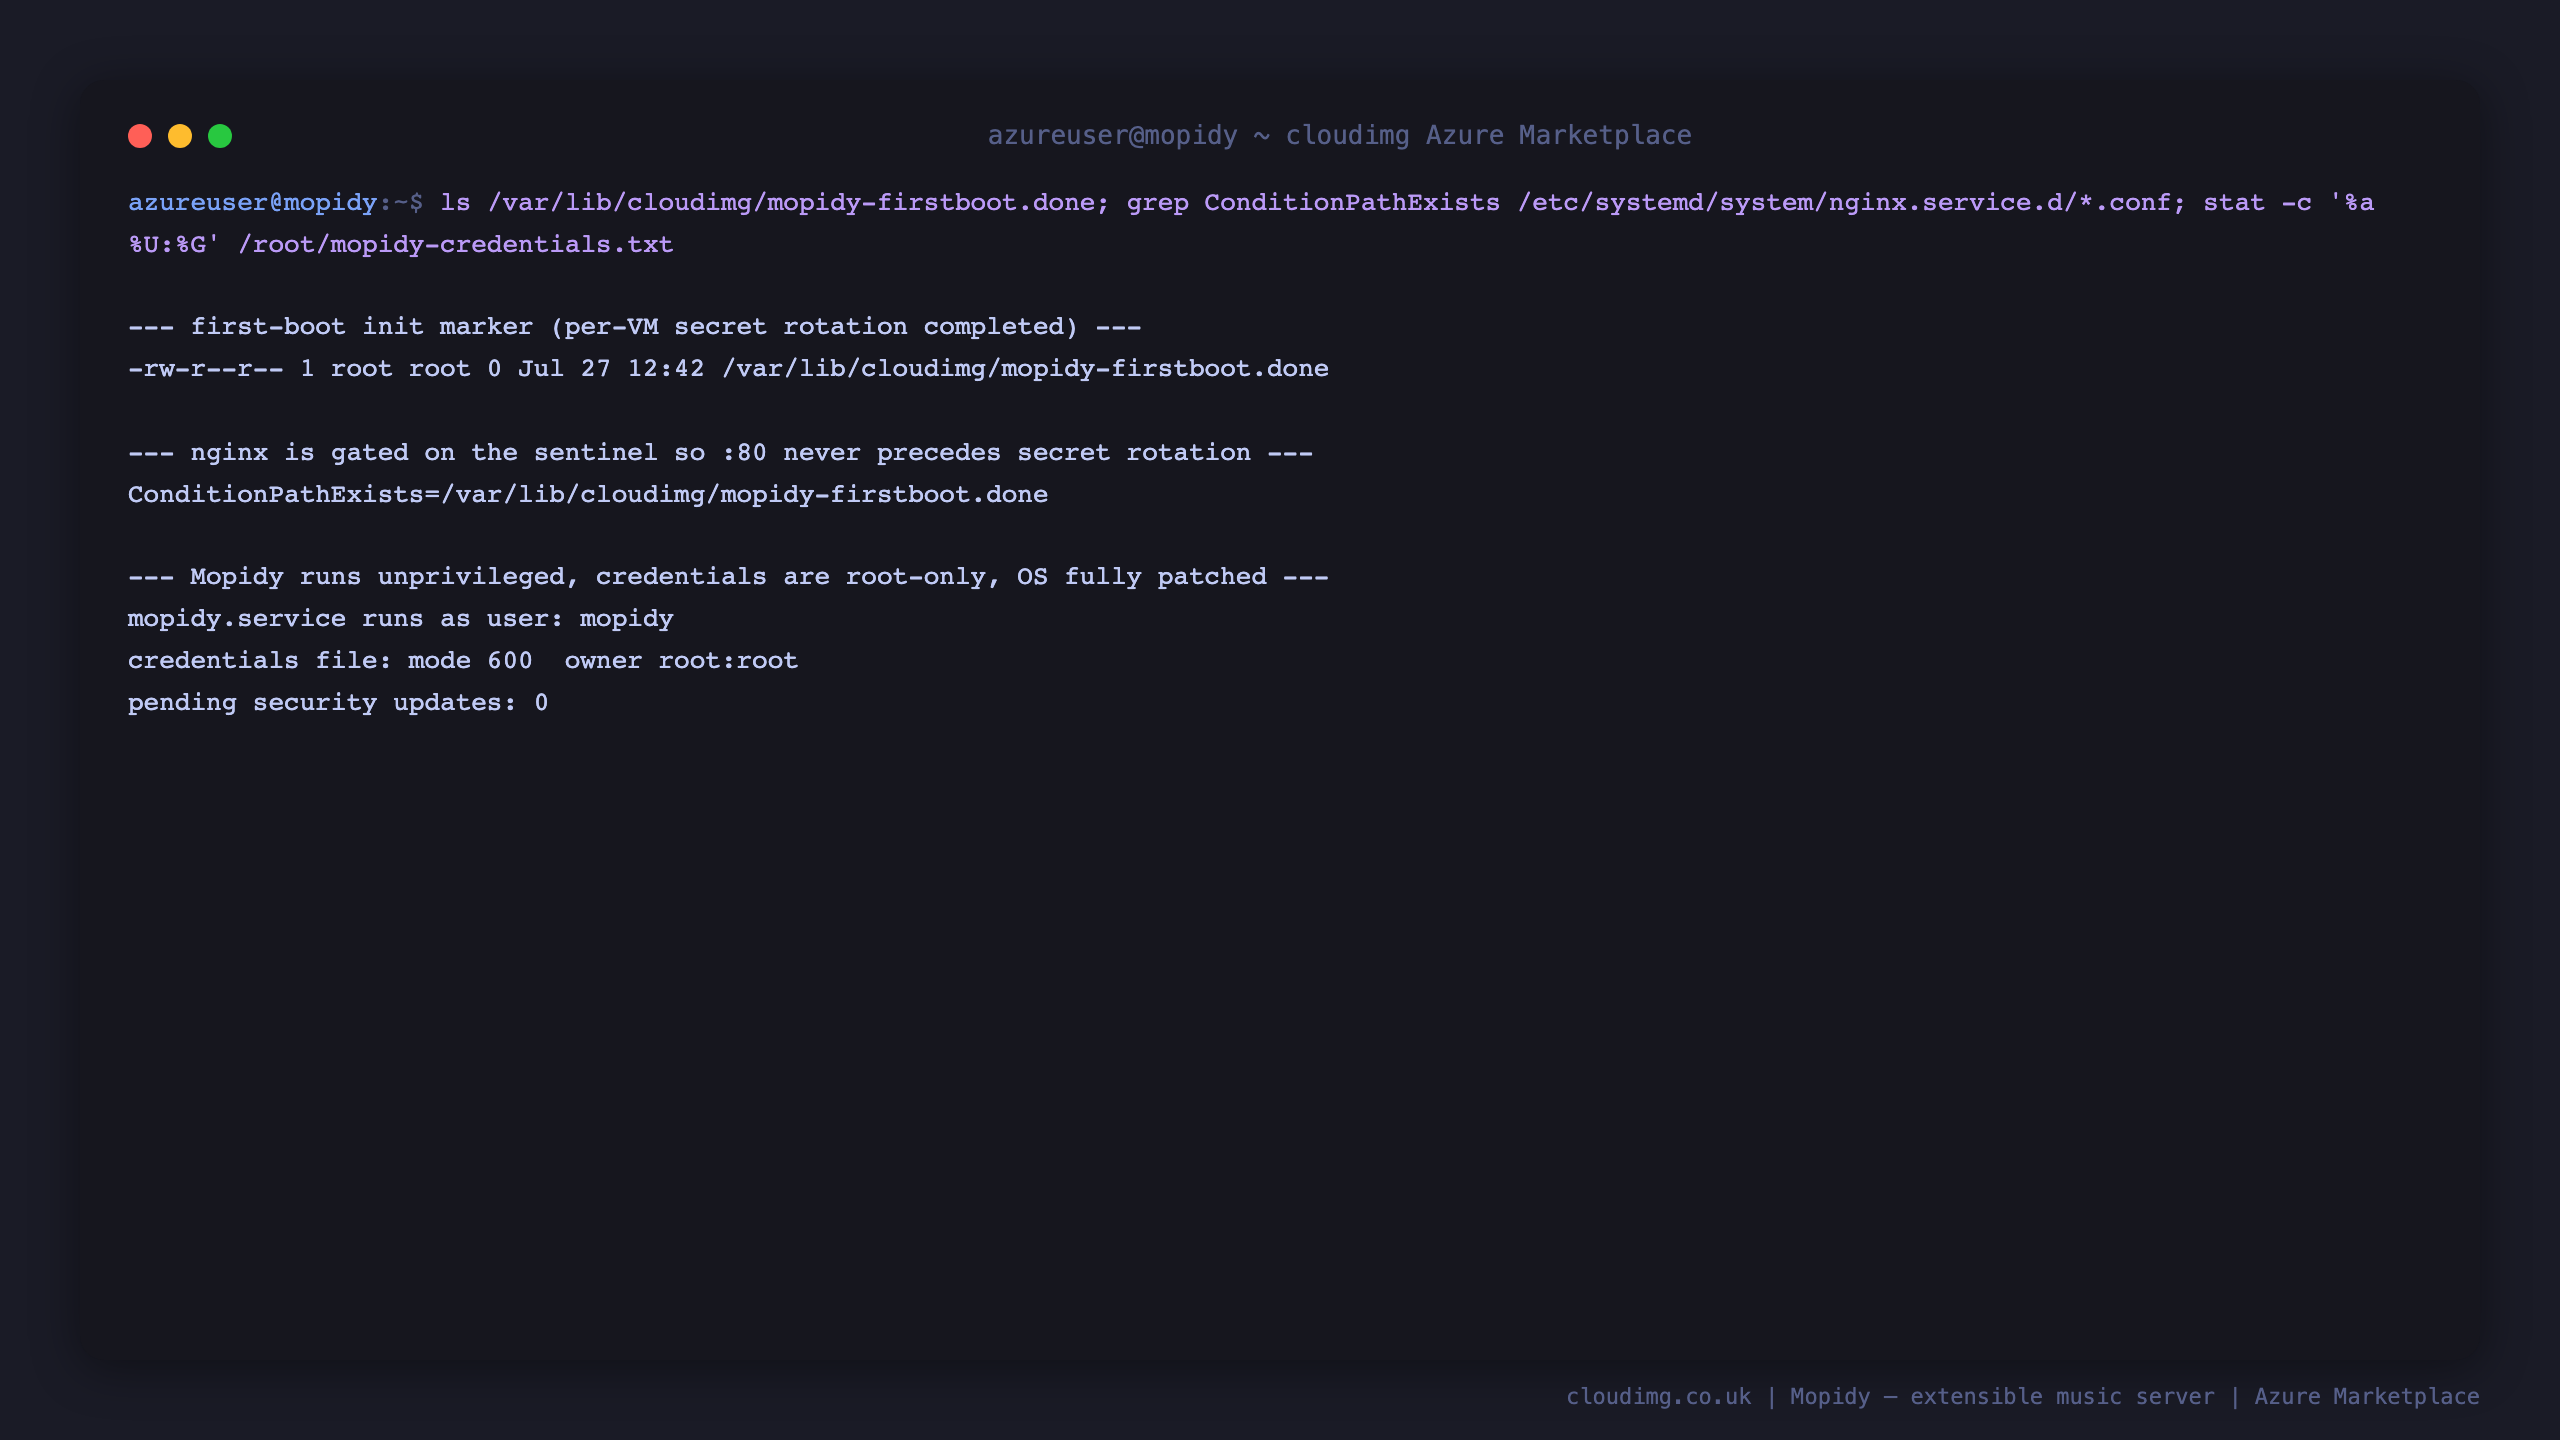Click the Azure Marketplace footer label
2560x1440 pixels.
(x=2367, y=1397)
